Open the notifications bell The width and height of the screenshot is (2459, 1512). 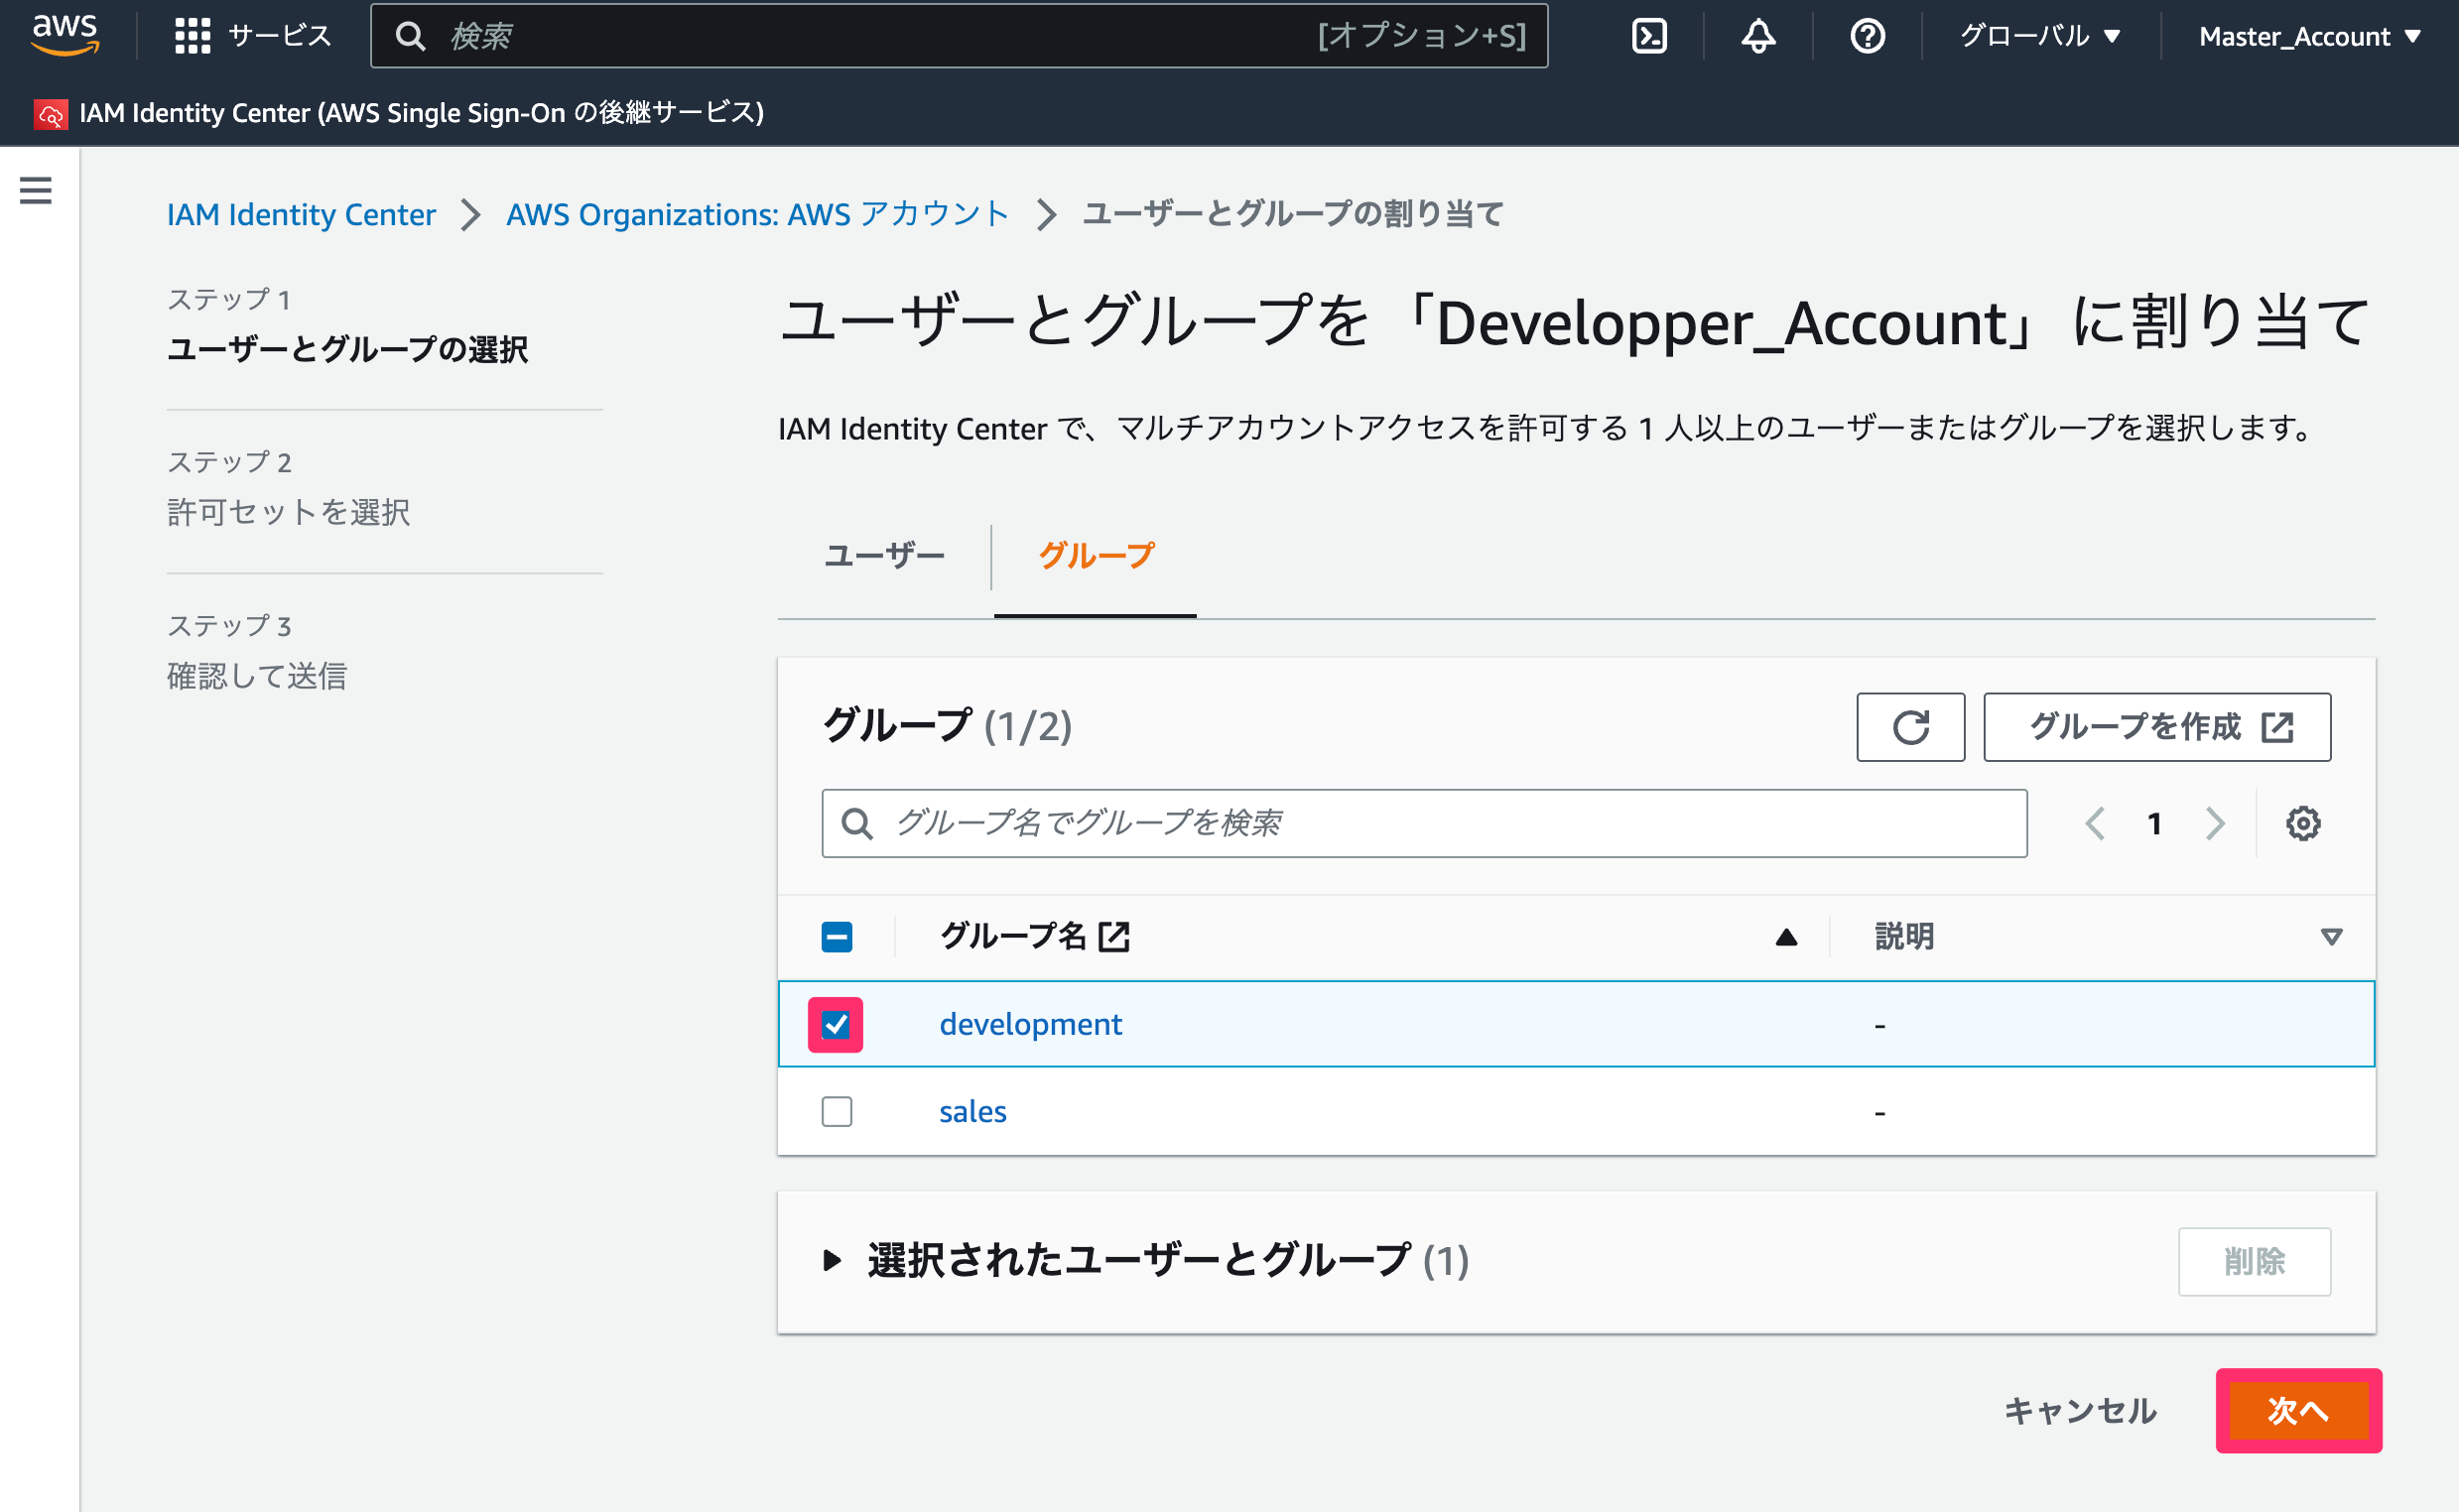[x=1758, y=37]
